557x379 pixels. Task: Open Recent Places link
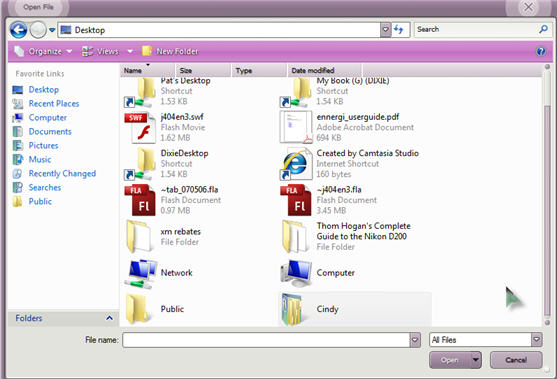(54, 103)
